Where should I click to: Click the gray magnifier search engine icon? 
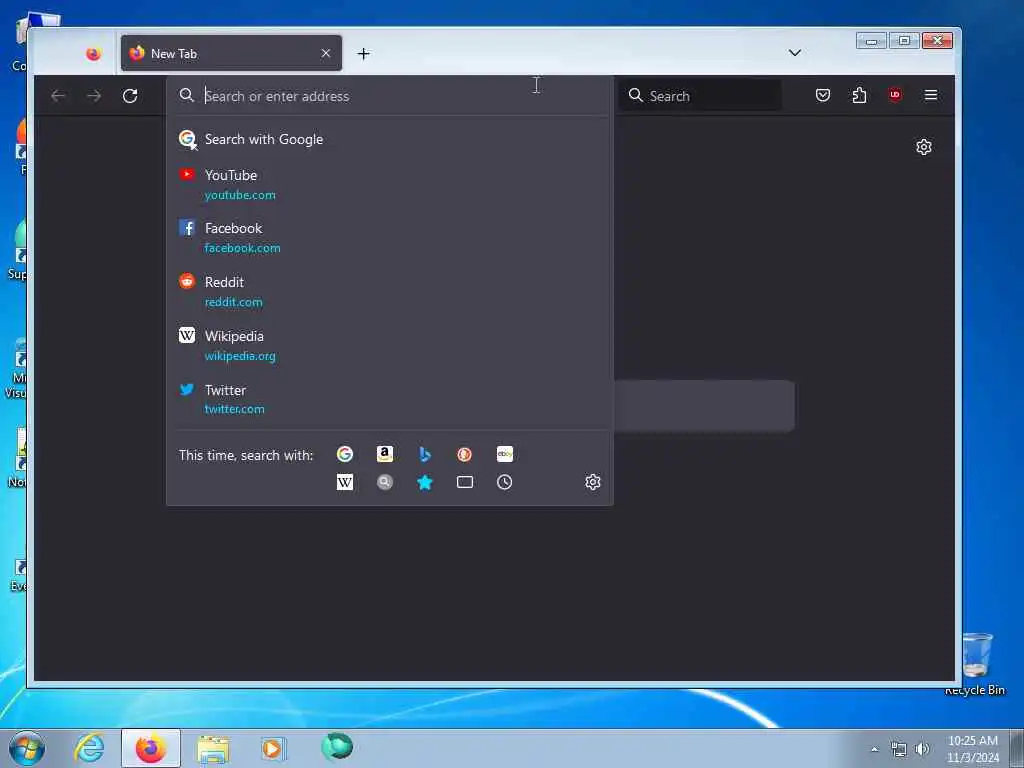coord(385,482)
